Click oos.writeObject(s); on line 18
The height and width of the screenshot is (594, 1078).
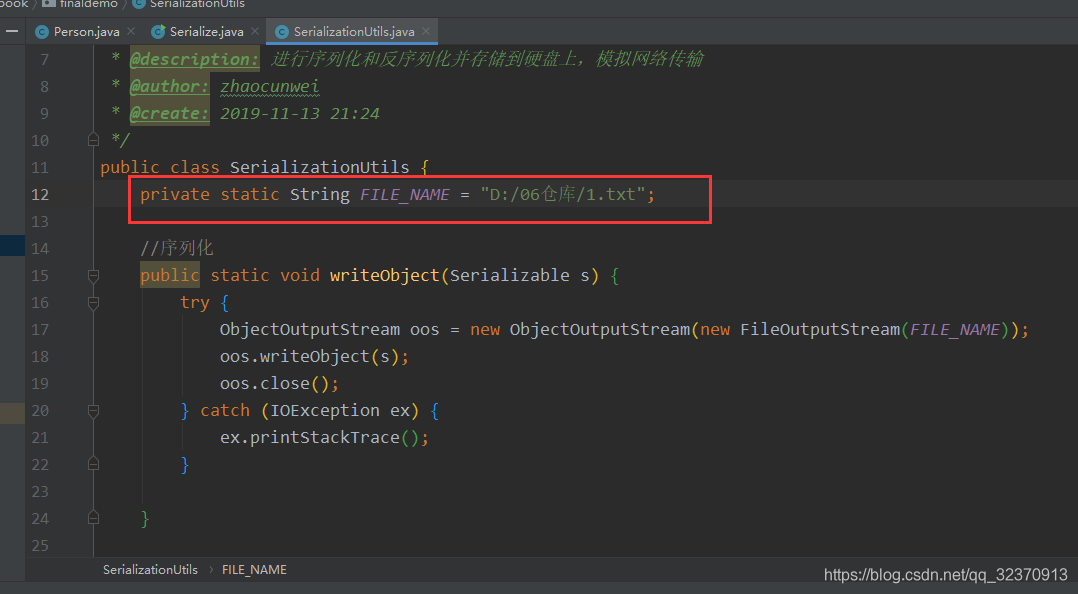(x=314, y=357)
